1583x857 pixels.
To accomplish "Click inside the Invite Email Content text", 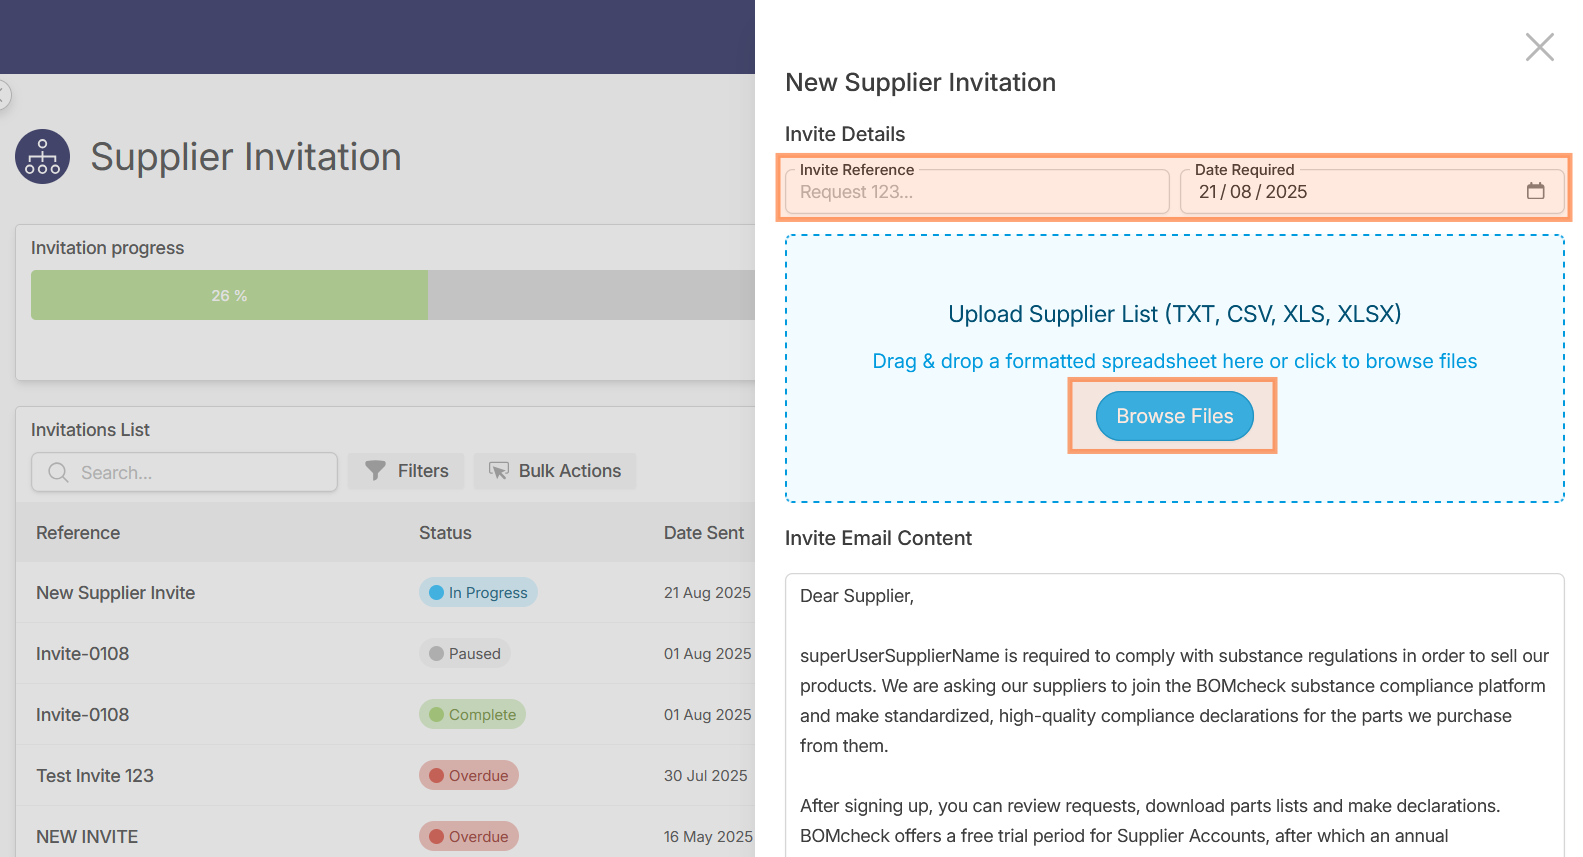I will tap(1174, 700).
